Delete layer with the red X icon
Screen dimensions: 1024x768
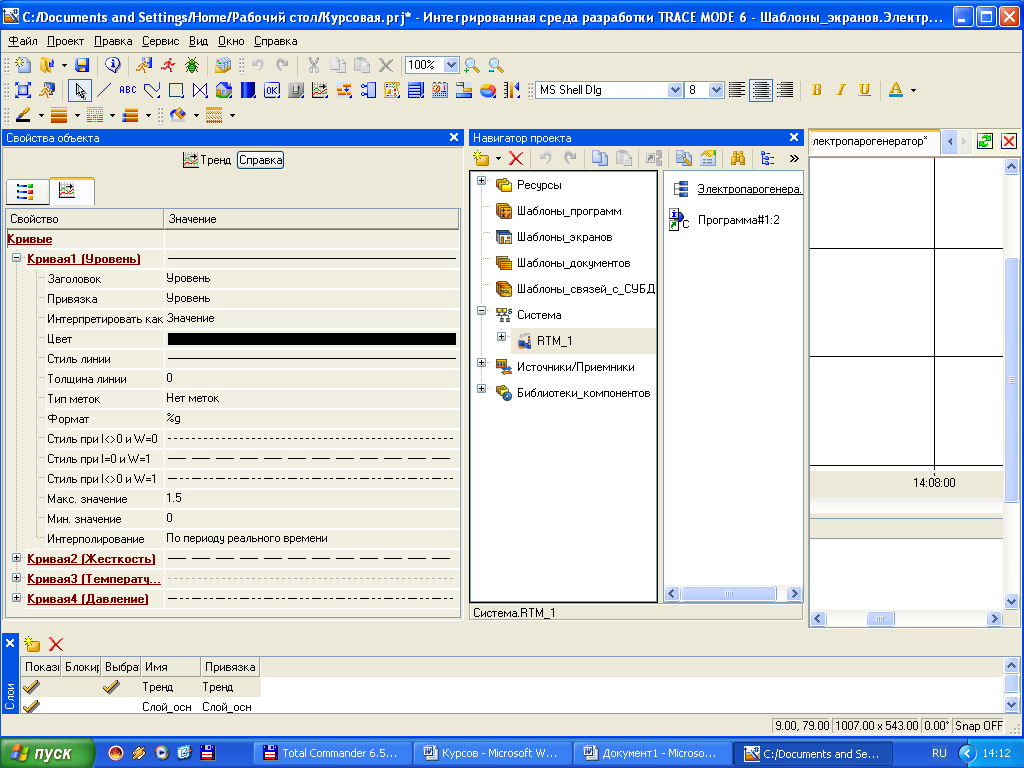click(x=56, y=644)
